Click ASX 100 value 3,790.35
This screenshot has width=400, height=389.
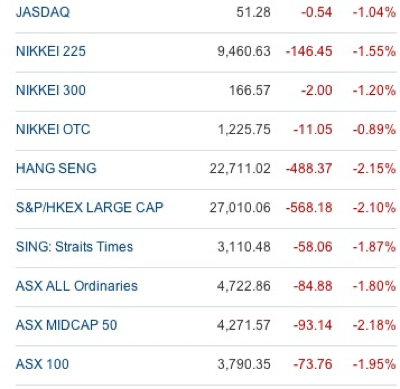(x=244, y=364)
